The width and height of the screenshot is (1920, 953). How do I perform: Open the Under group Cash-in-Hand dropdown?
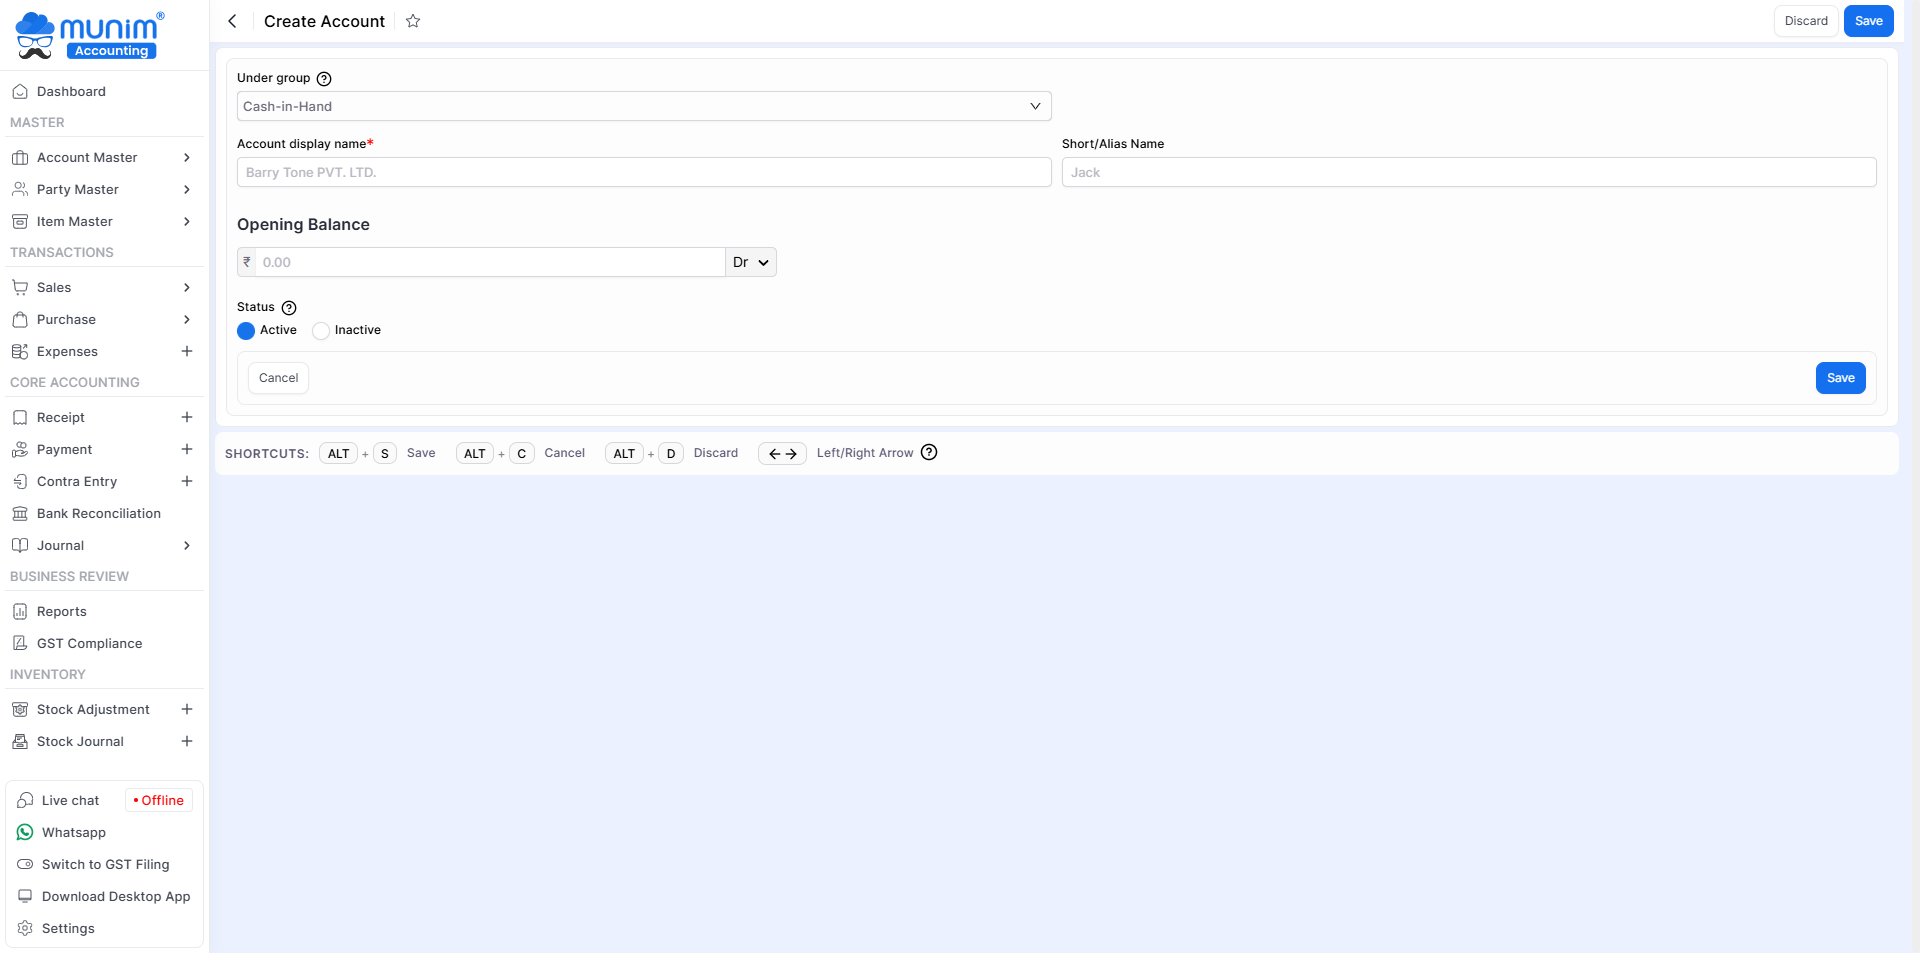[643, 106]
